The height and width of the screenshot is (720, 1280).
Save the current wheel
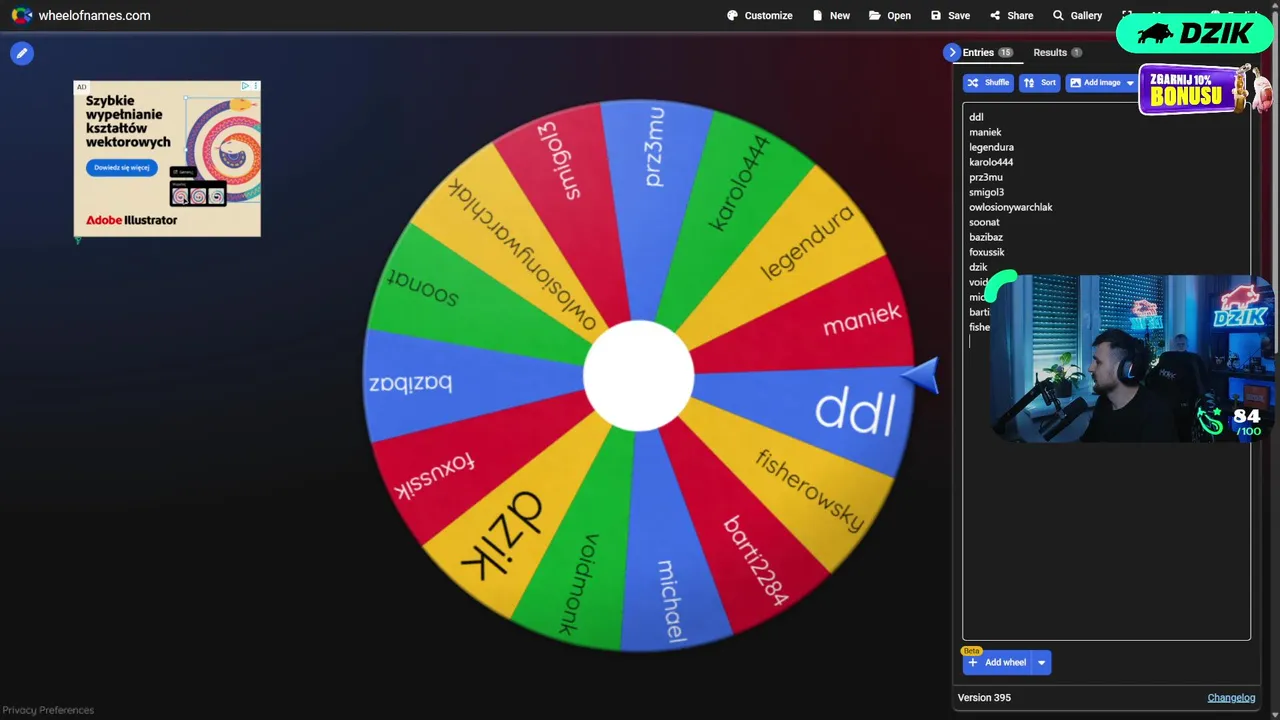click(x=950, y=15)
